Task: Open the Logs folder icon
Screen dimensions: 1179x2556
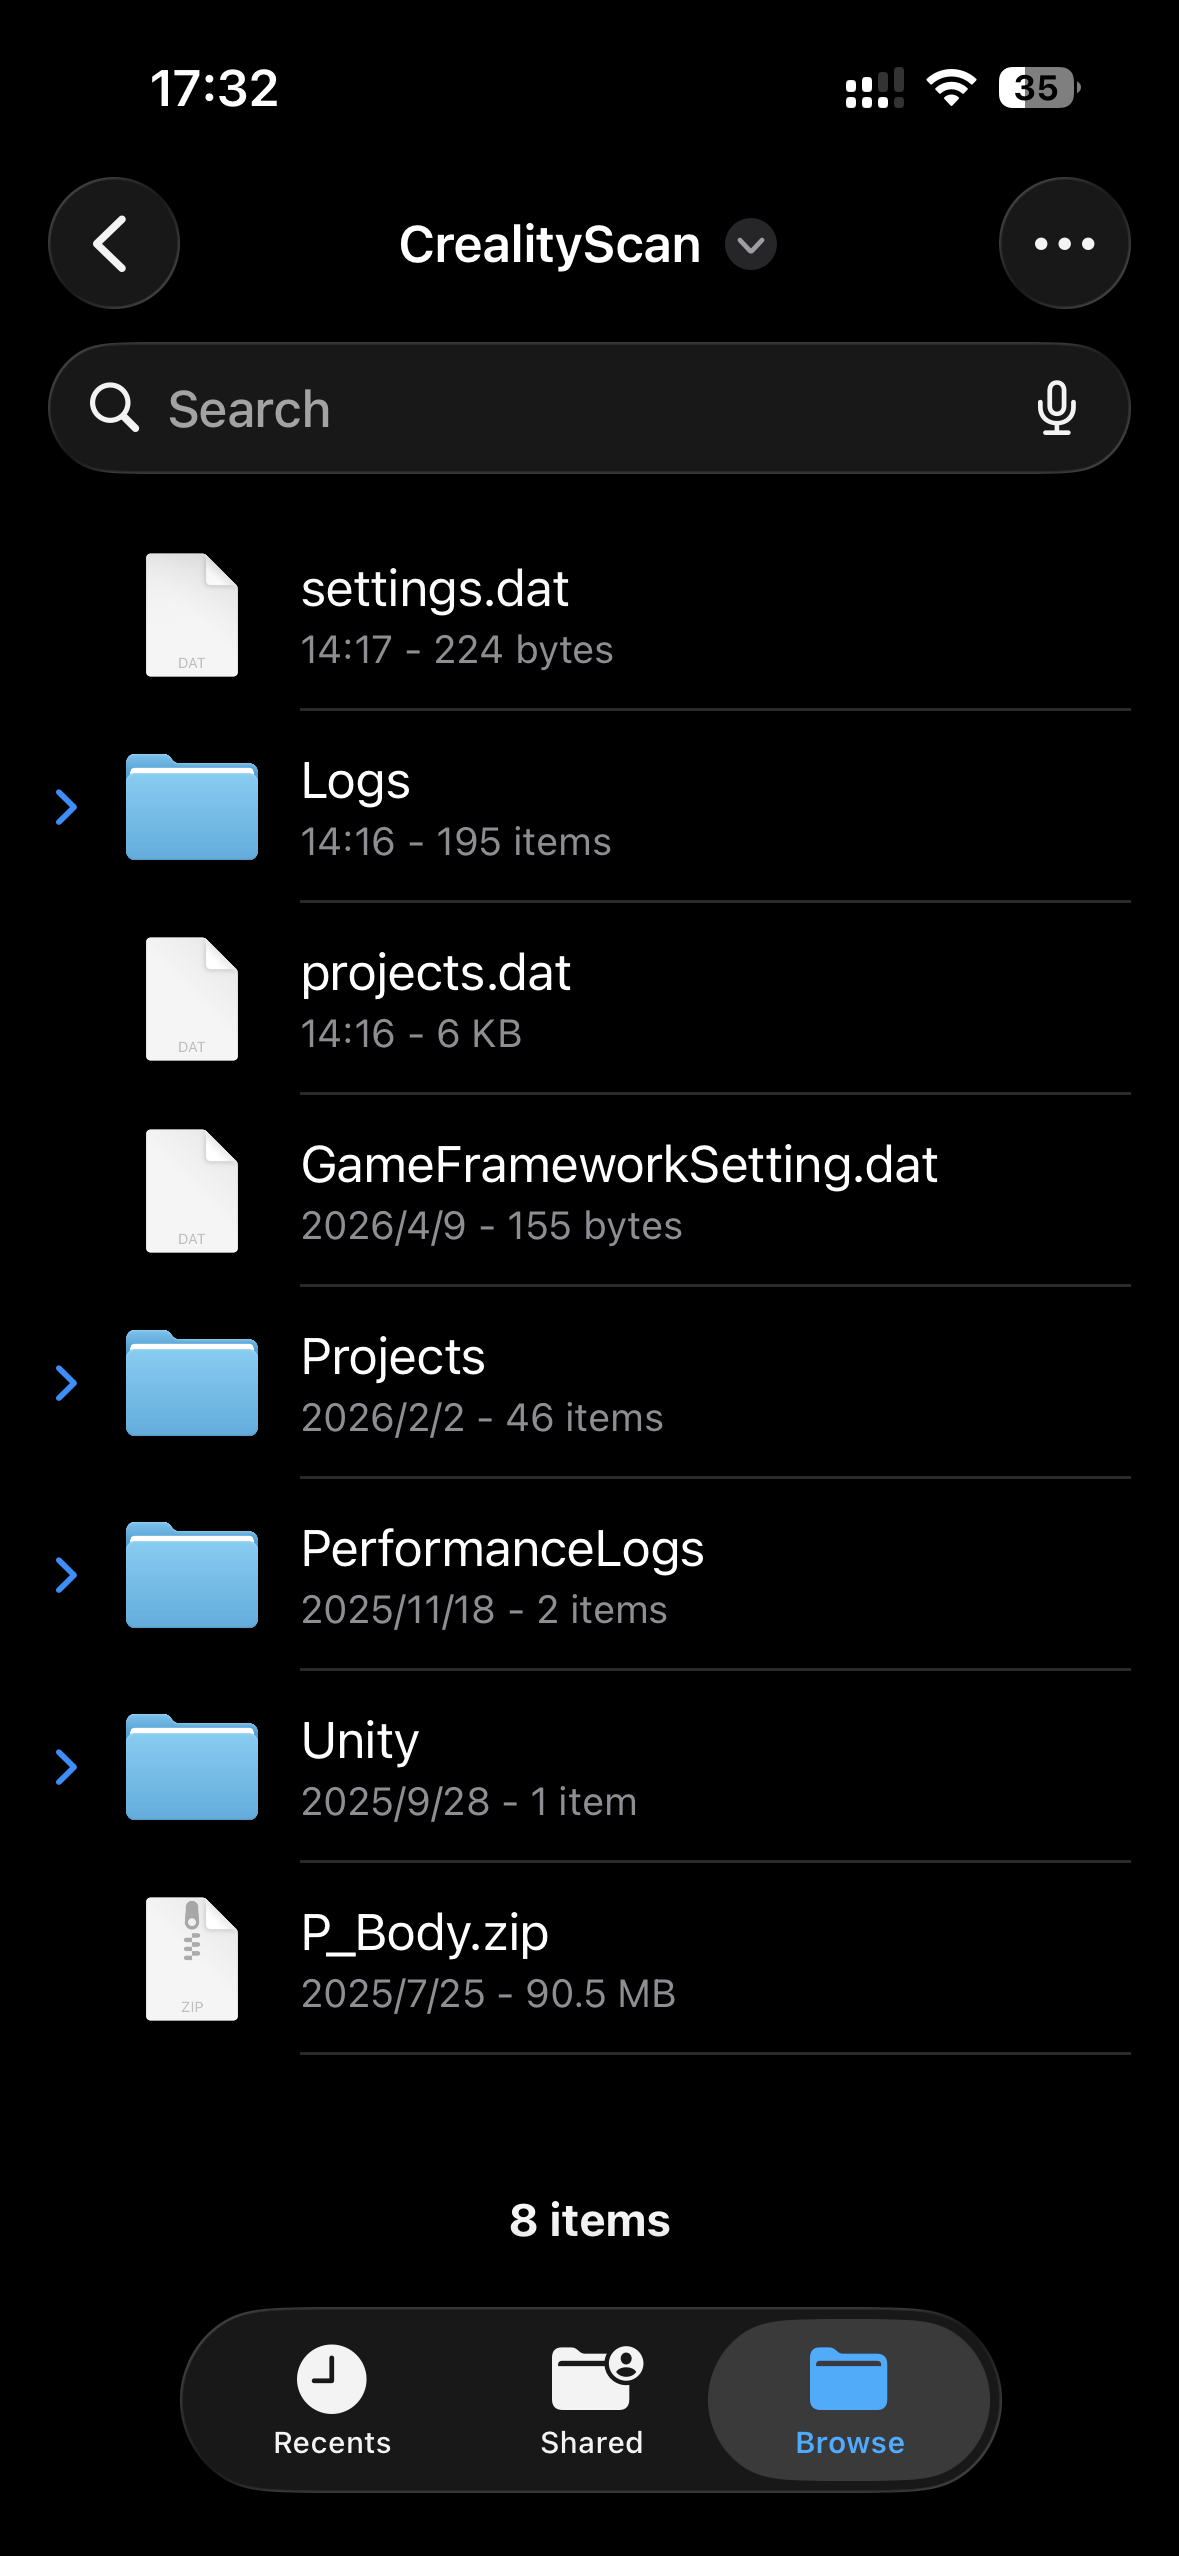Action: click(192, 807)
